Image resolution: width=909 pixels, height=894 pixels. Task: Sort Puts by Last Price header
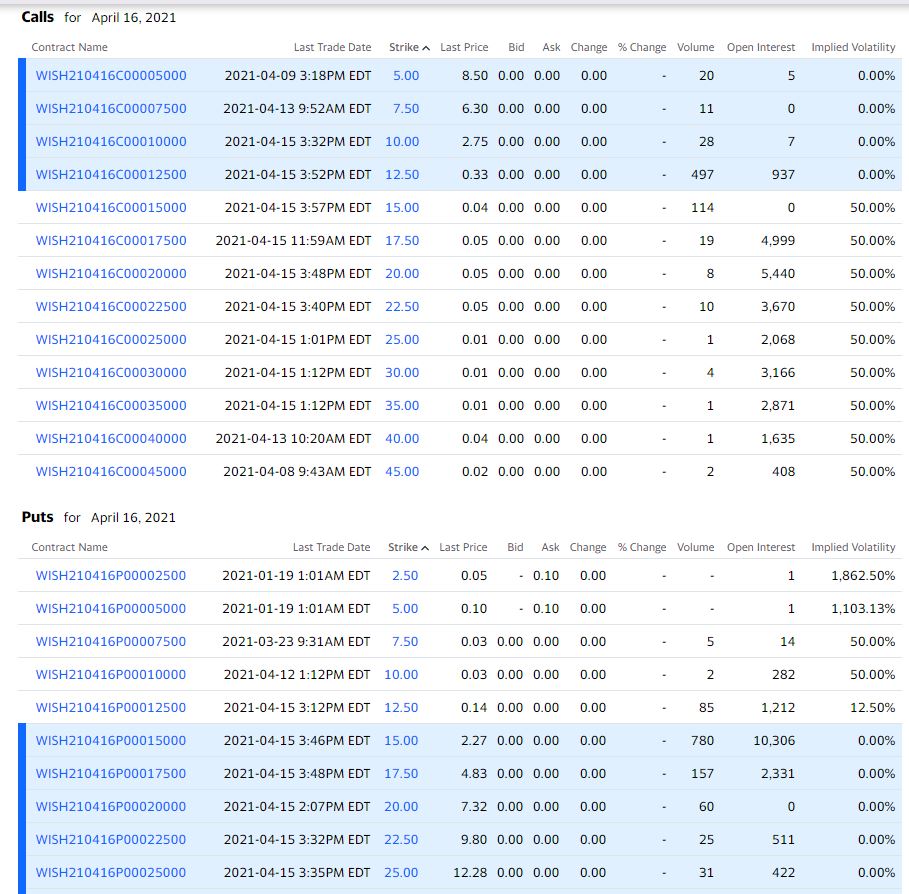pyautogui.click(x=463, y=547)
